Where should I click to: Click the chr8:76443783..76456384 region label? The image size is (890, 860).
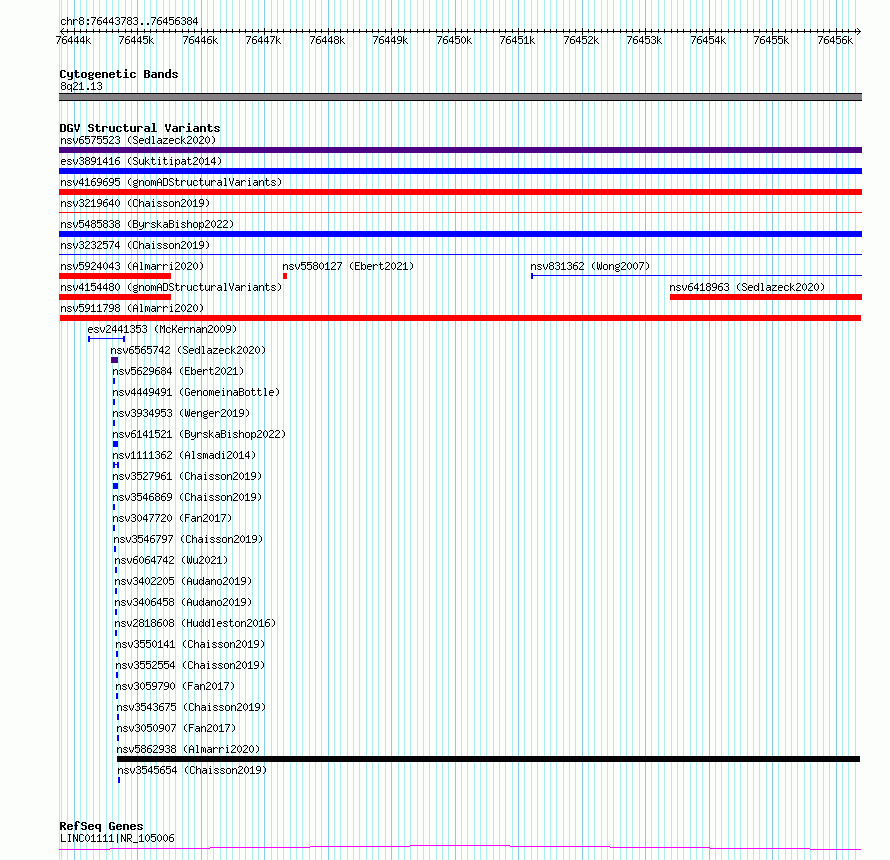coord(129,22)
